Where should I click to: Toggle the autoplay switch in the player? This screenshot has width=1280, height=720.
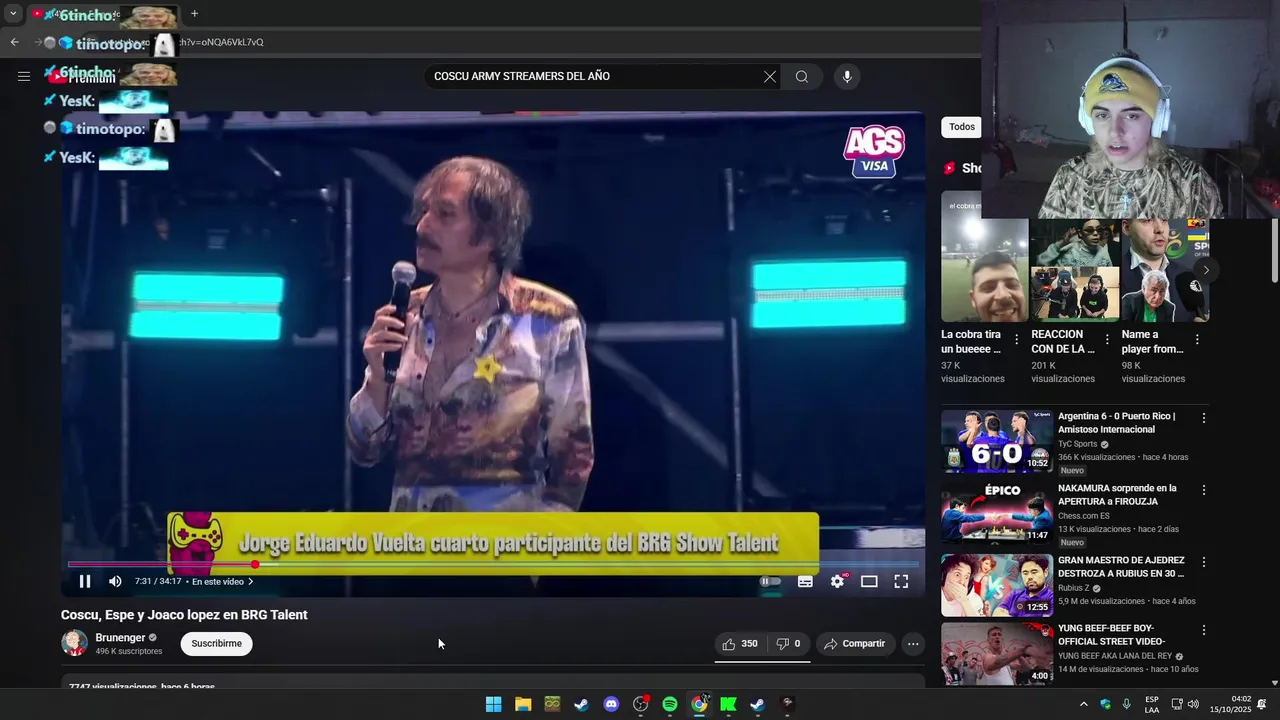[x=770, y=581]
